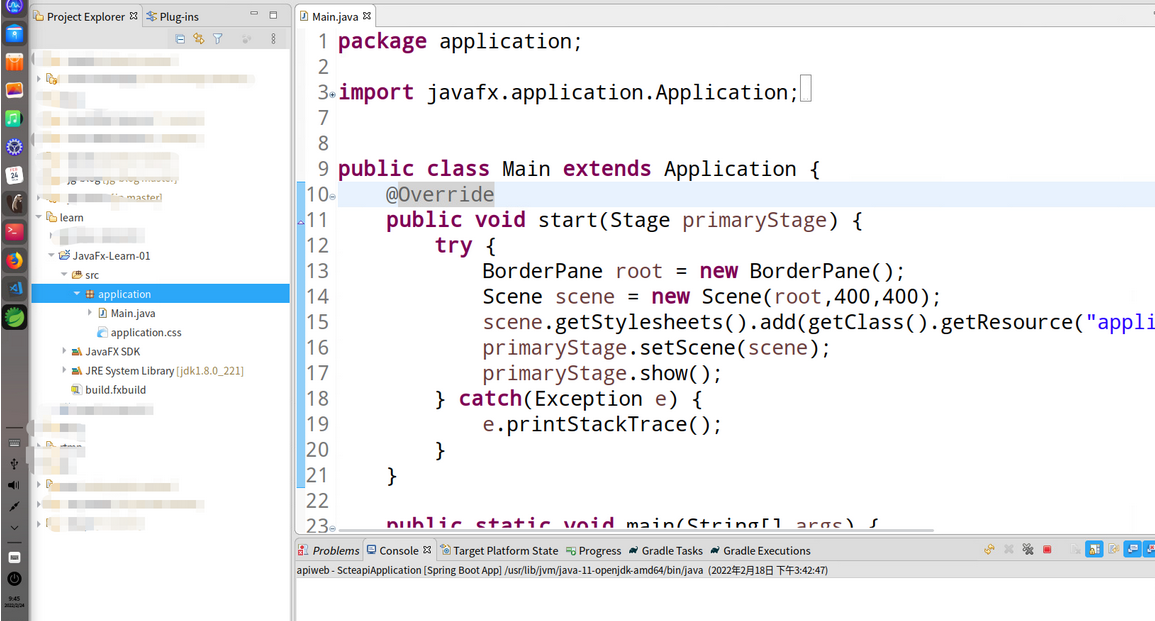This screenshot has height=621, width=1155.
Task: Expand the folded import block on line 3
Action: click(332, 94)
